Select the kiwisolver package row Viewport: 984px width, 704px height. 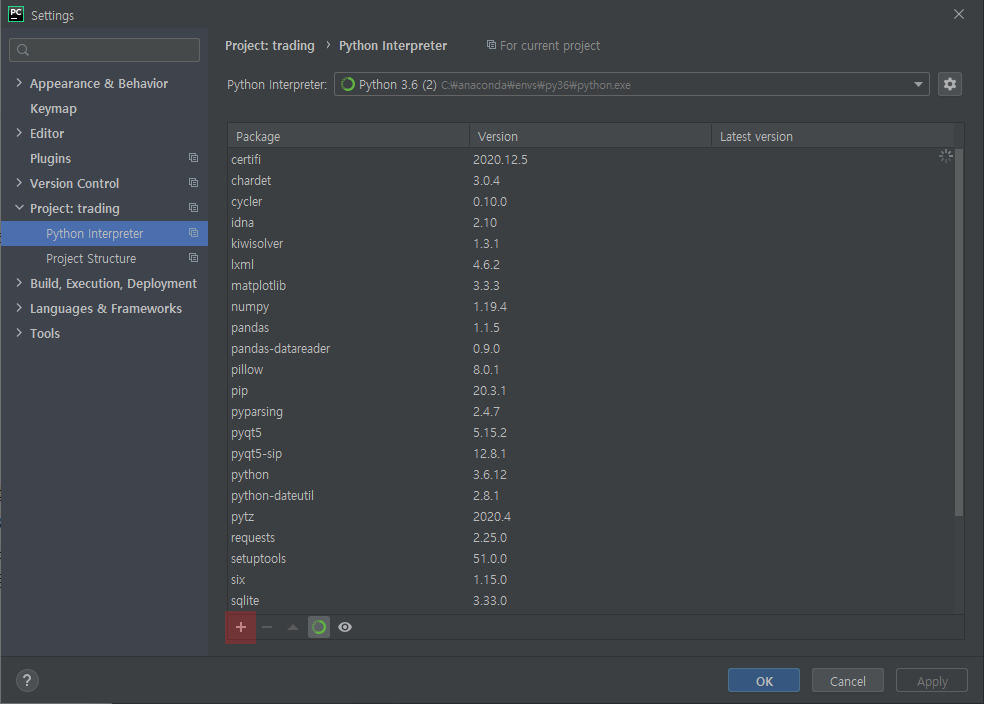[591, 243]
